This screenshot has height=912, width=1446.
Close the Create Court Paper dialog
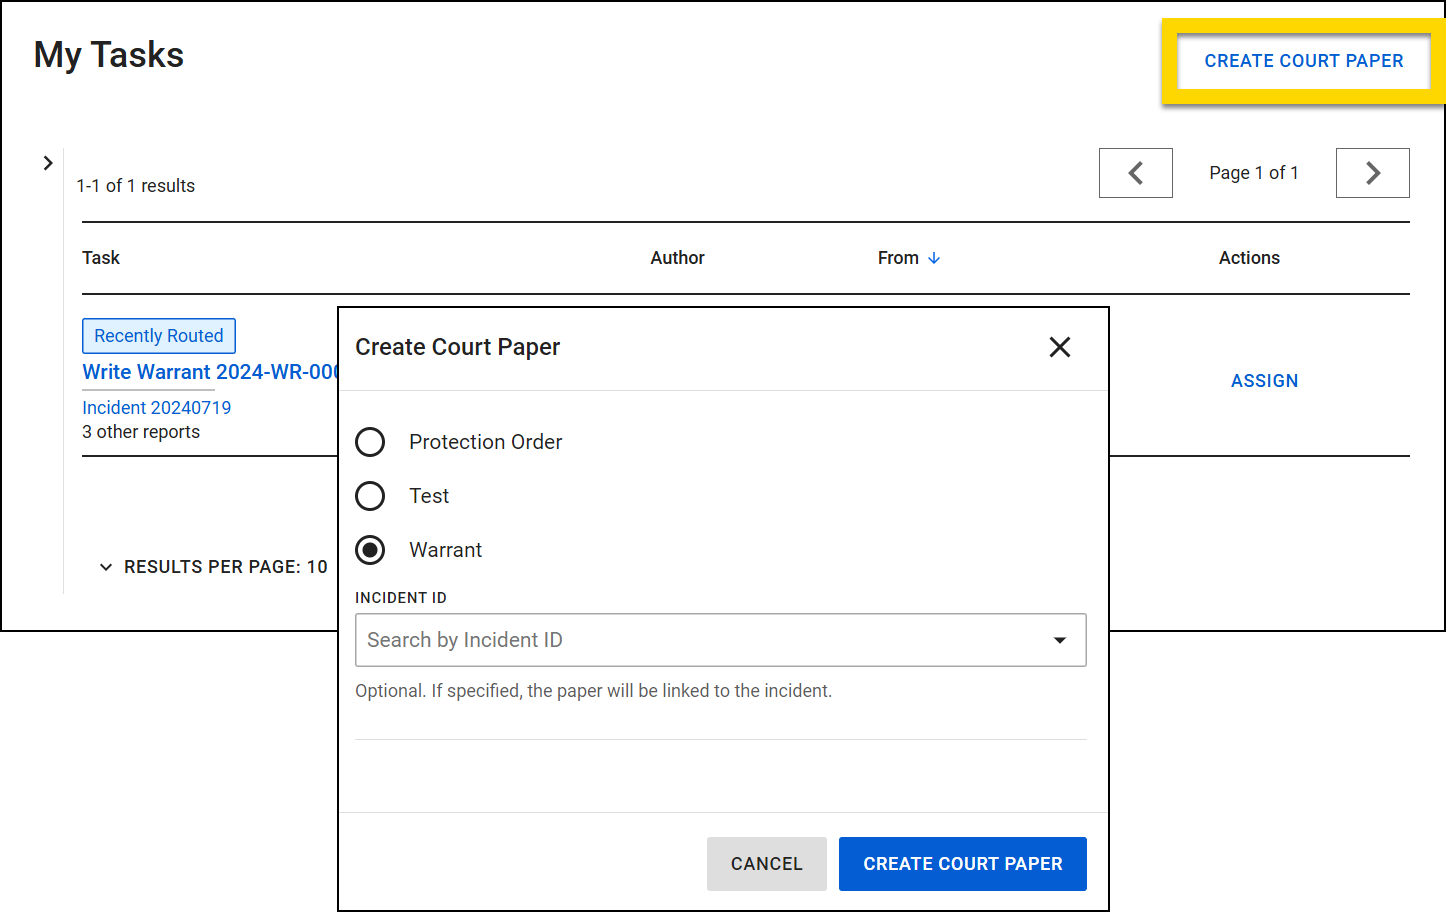[1060, 347]
